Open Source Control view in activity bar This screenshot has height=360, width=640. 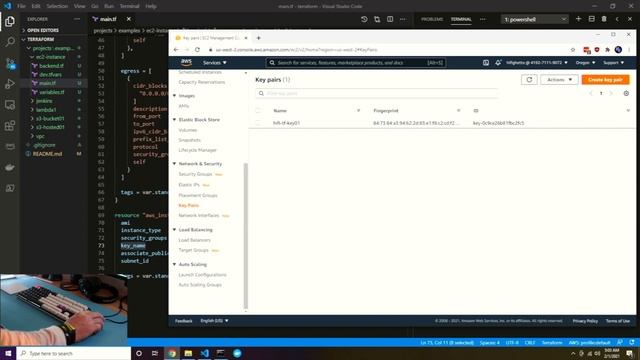tap(10, 63)
